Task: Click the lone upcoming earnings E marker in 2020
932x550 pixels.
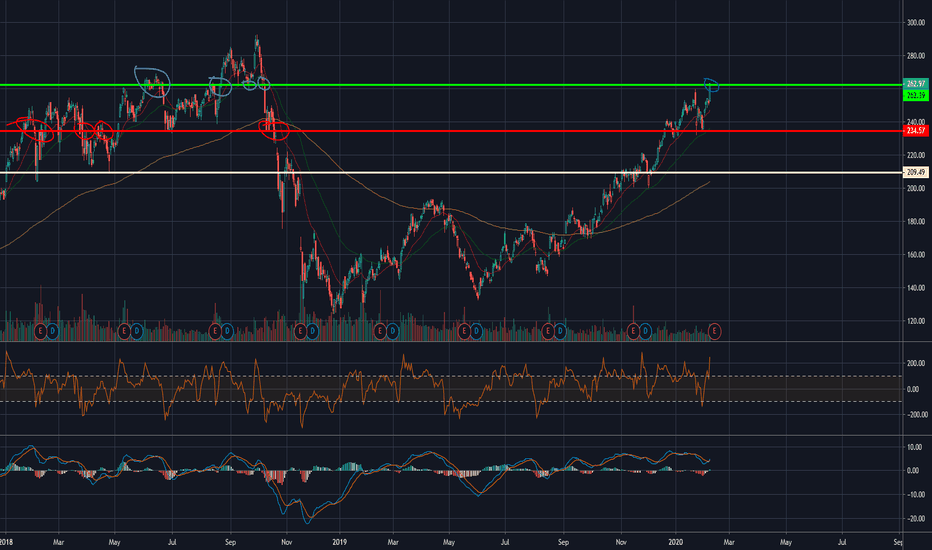Action: click(714, 331)
